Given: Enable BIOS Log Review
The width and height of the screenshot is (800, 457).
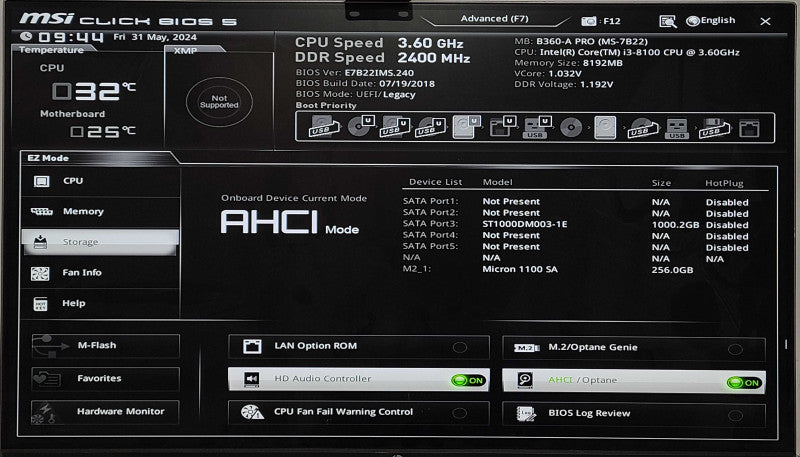Looking at the screenshot, I should (634, 415).
